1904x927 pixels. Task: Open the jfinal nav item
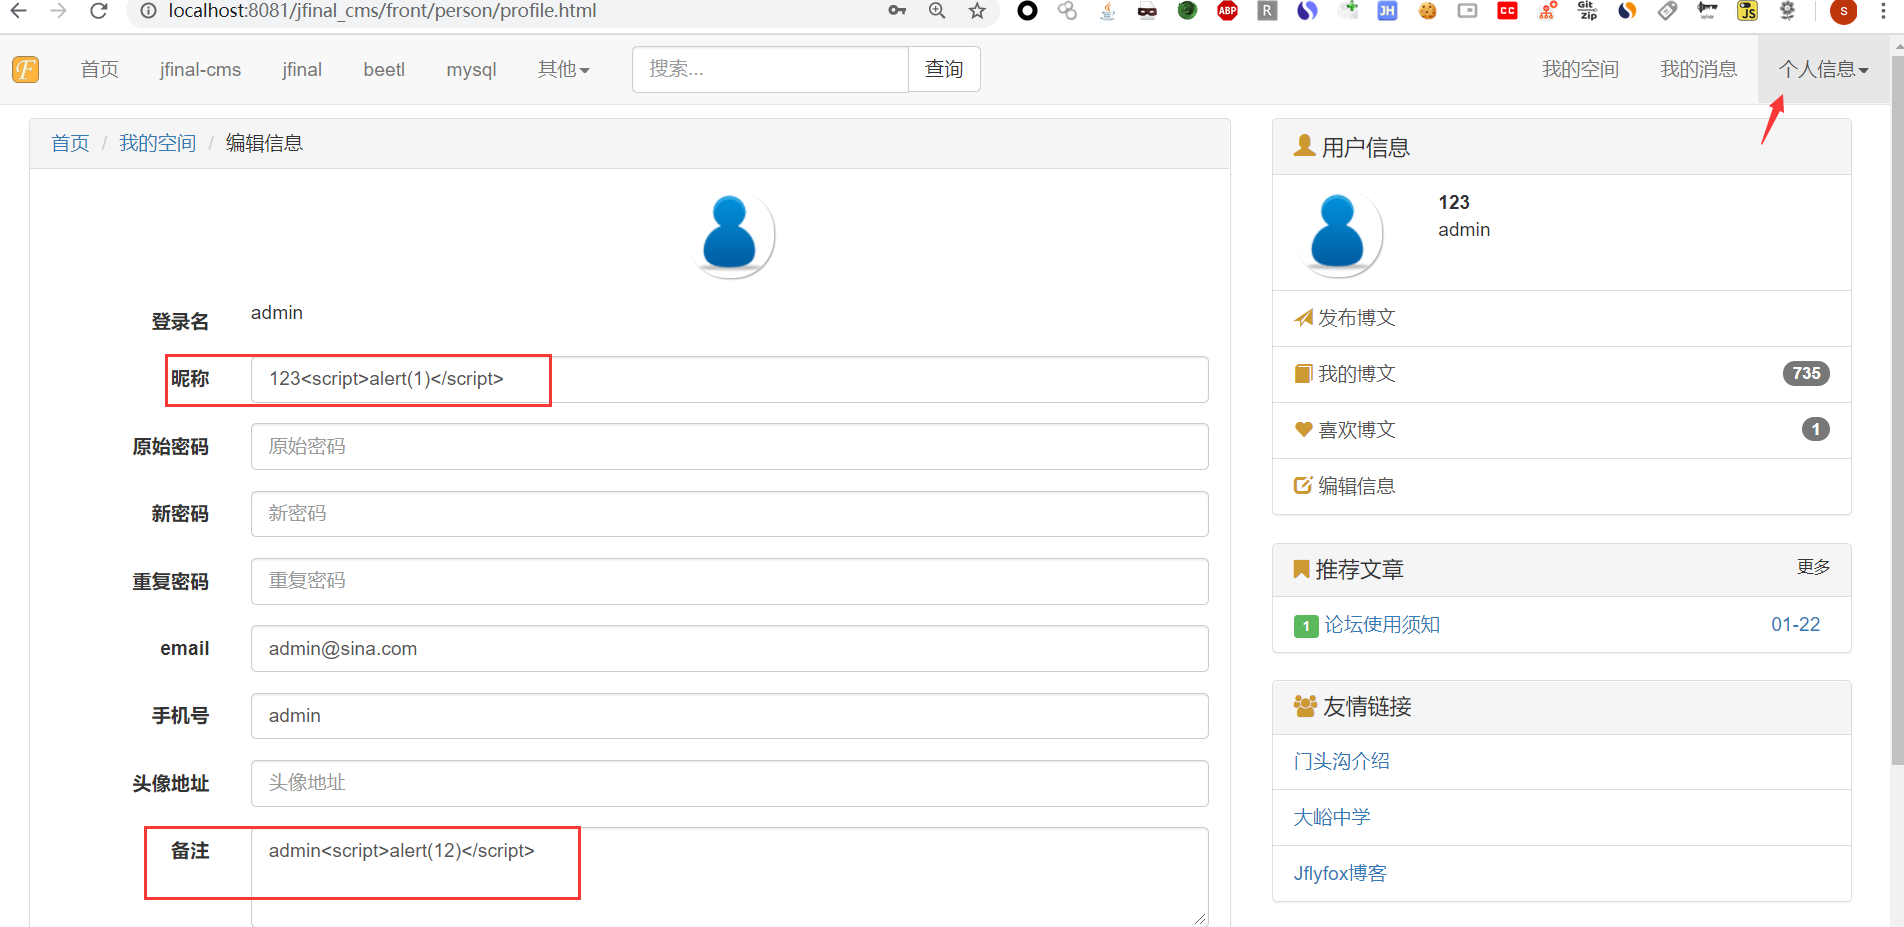pyautogui.click(x=302, y=69)
